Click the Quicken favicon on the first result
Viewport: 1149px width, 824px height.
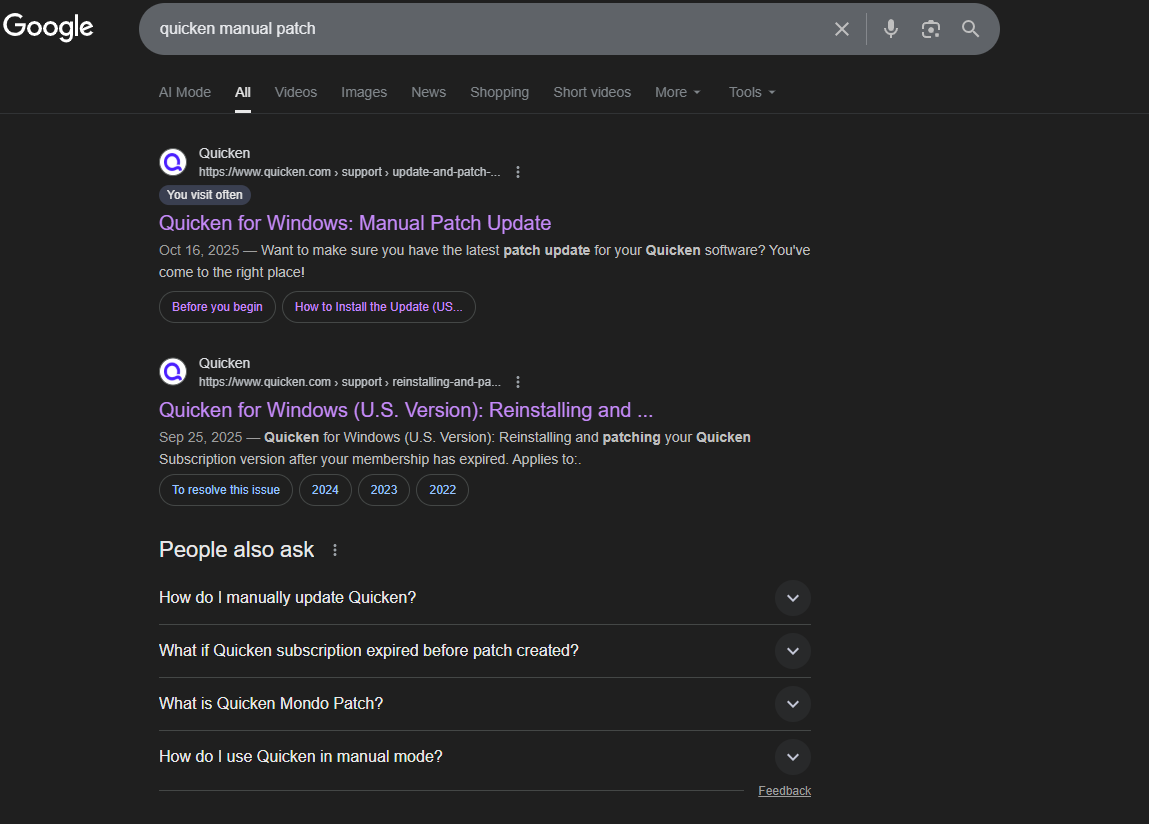click(172, 161)
